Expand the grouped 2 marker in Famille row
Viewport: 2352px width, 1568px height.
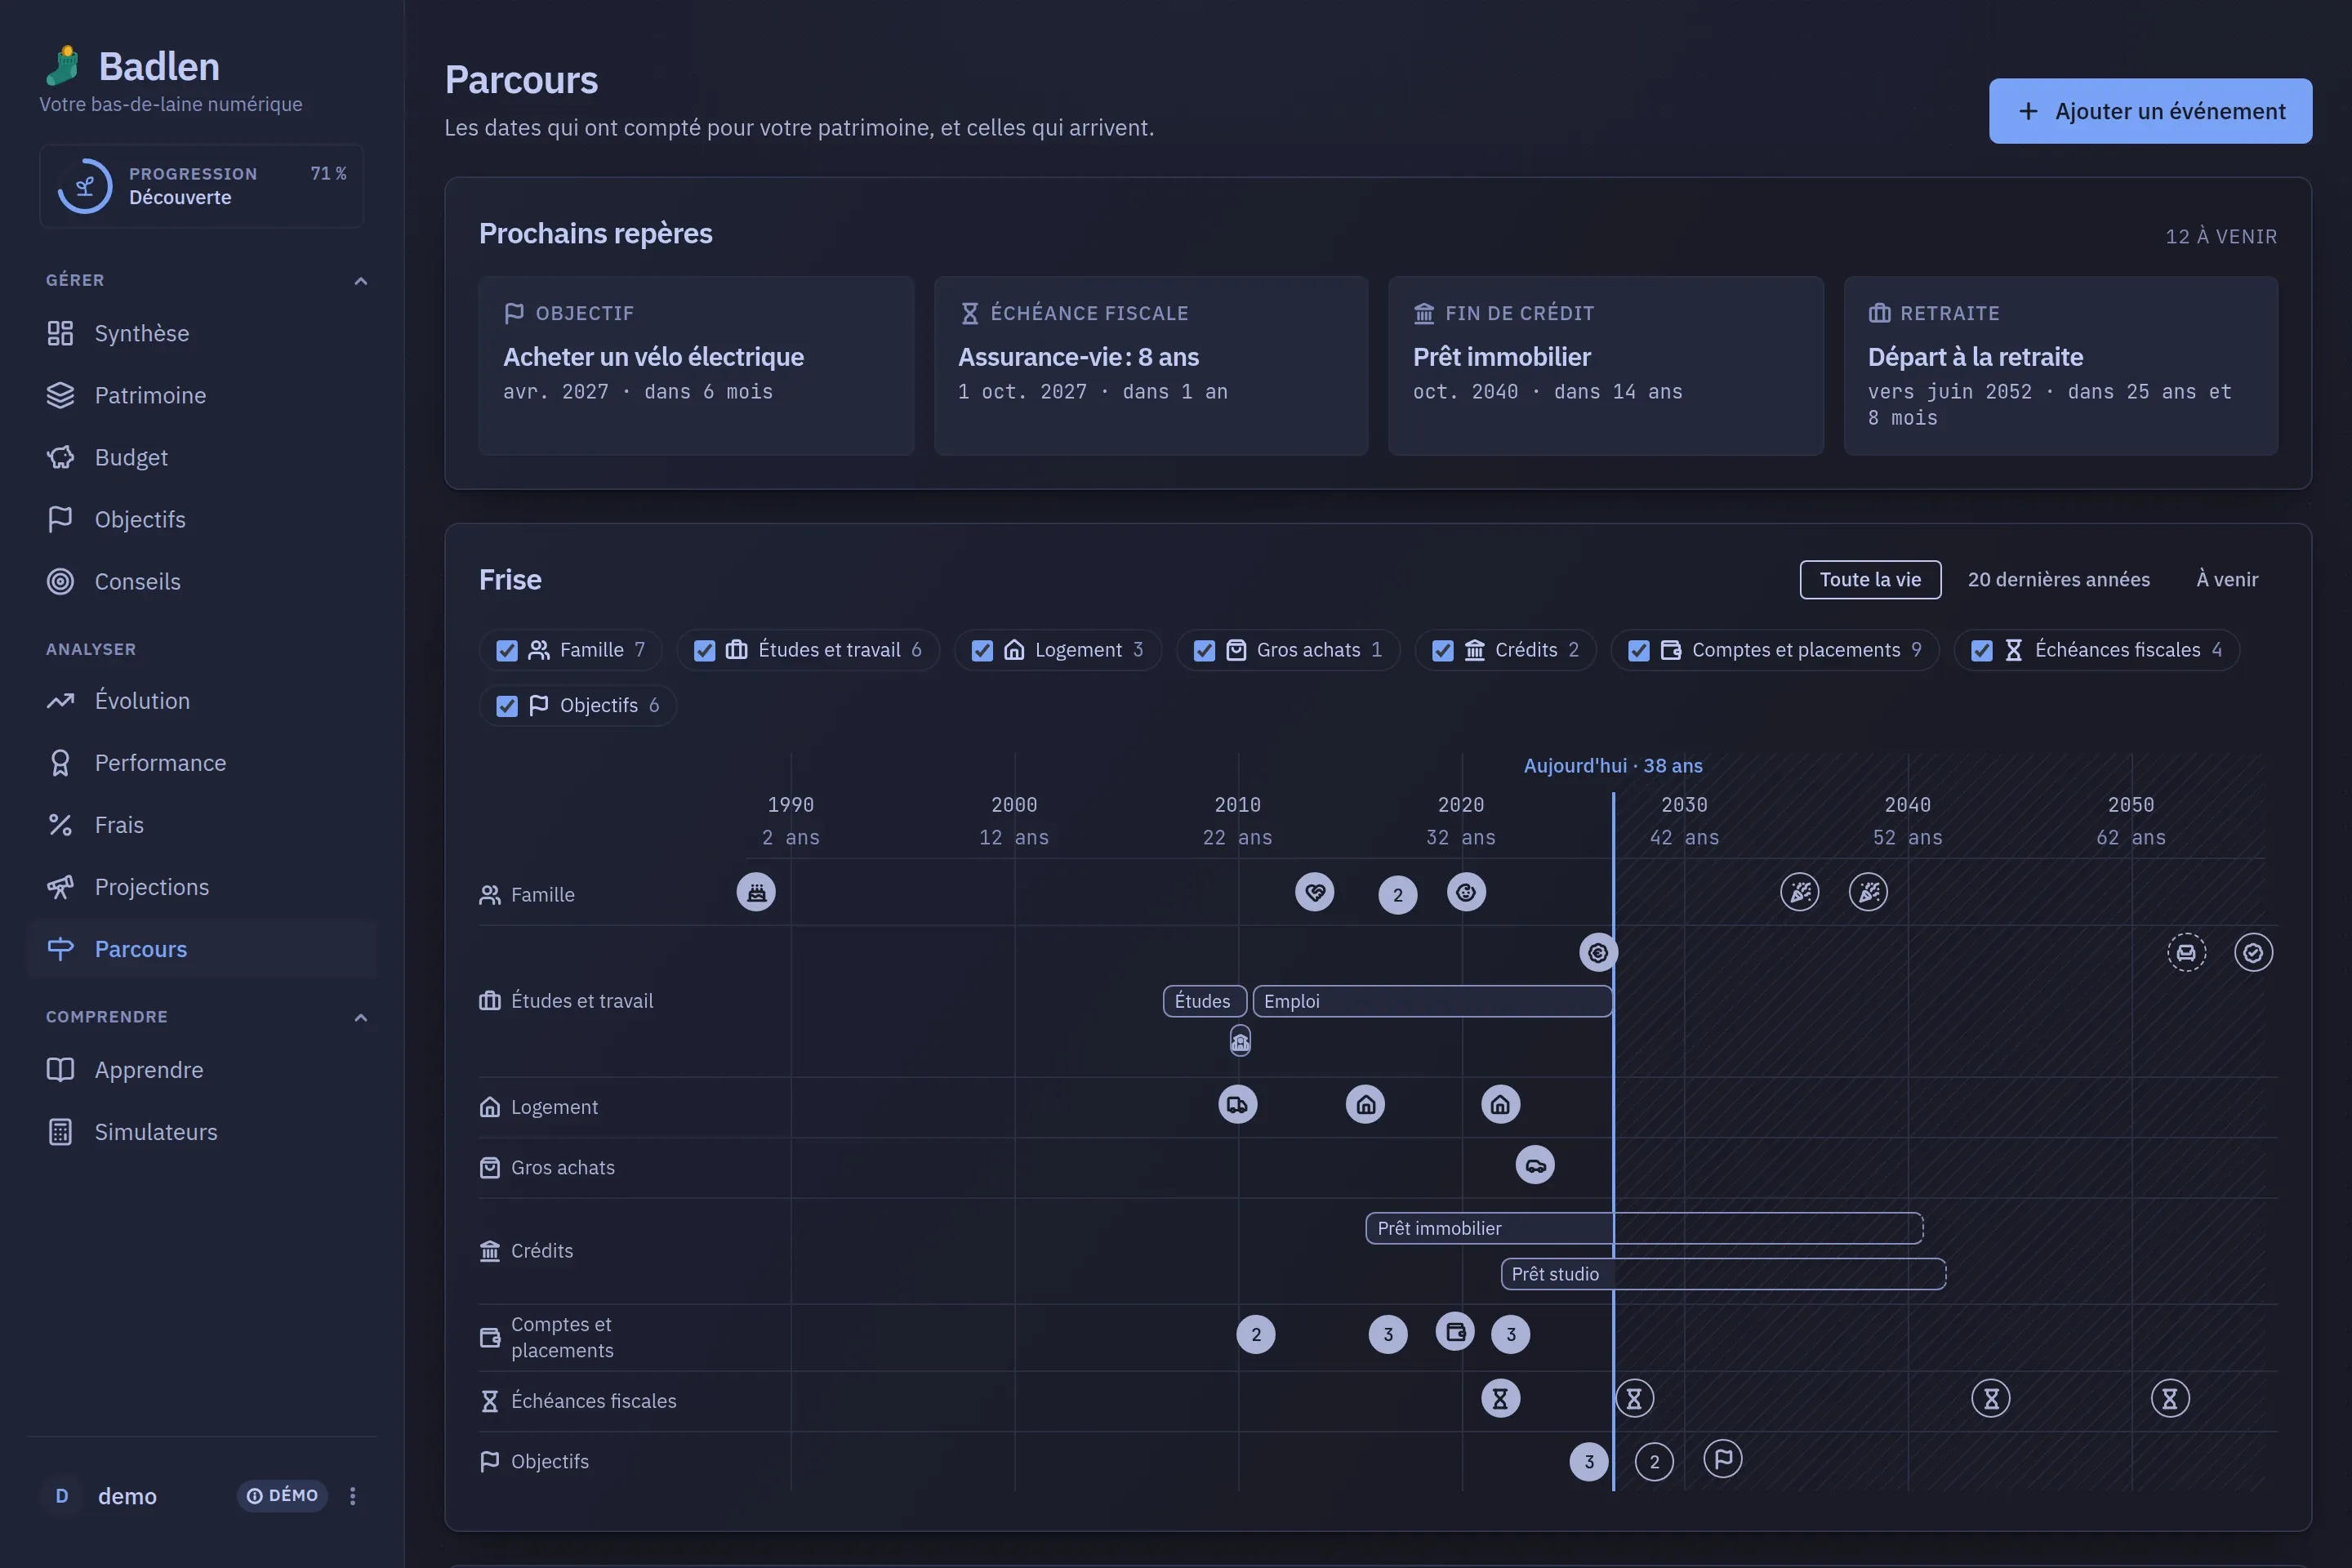click(x=1398, y=895)
